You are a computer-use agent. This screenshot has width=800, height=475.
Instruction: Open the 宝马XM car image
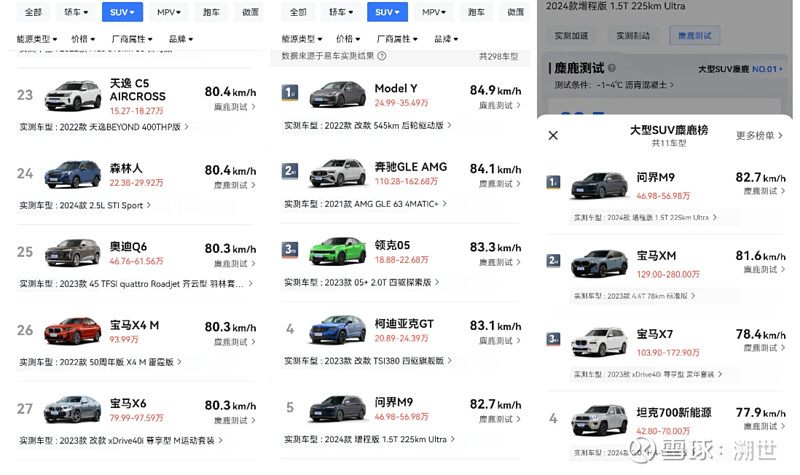(x=599, y=263)
